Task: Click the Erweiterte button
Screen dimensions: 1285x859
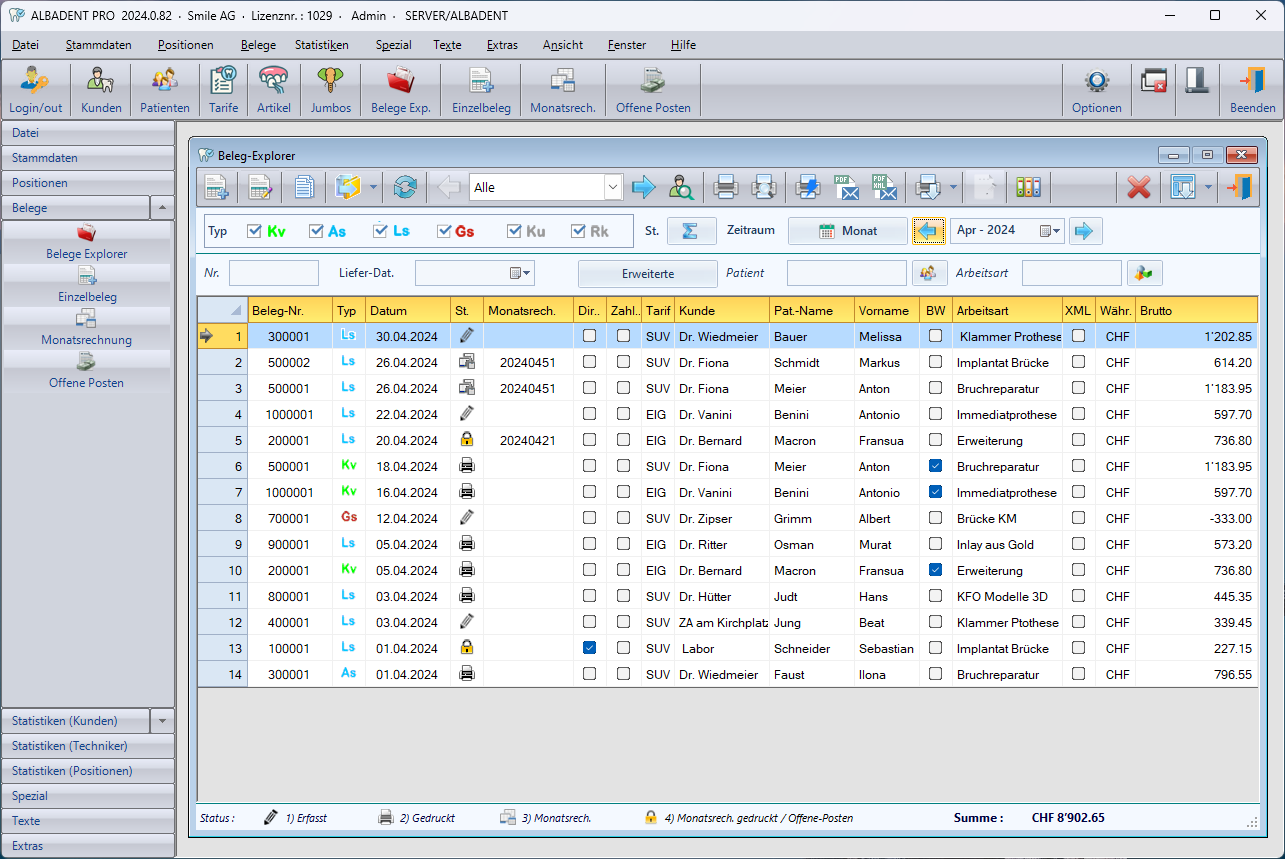Action: [647, 273]
